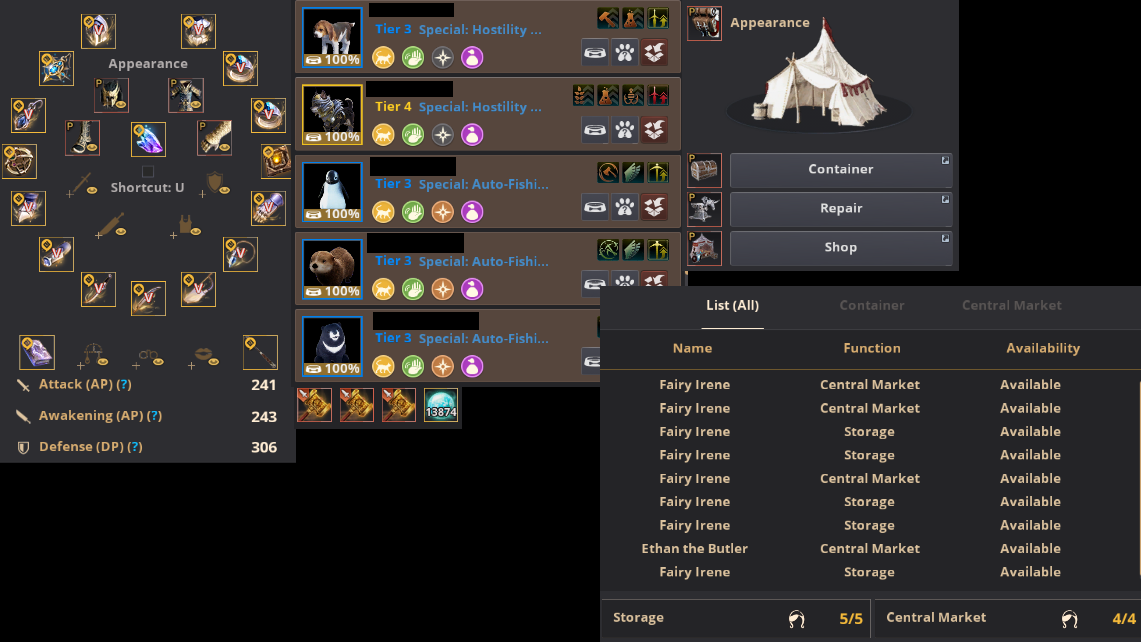This screenshot has height=642, width=1141.
Task: Toggle yellow follow-mode icon on penguin pet
Action: click(x=383, y=212)
